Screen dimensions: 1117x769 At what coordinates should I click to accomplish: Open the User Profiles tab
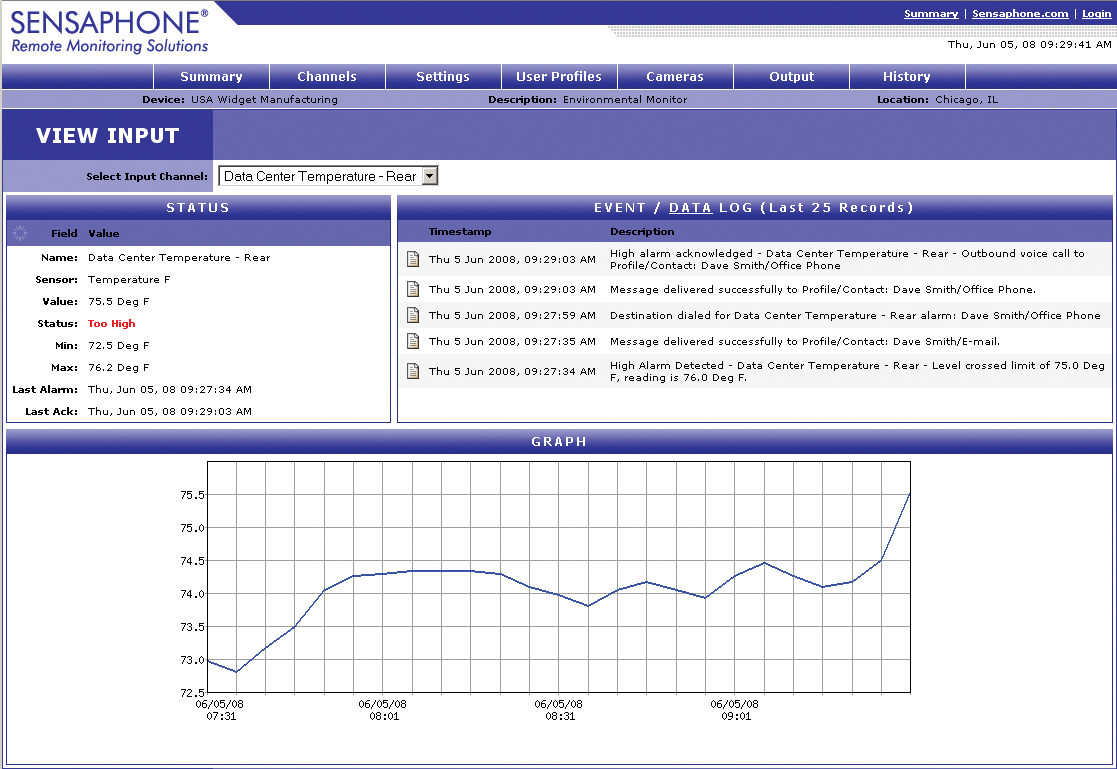(559, 77)
